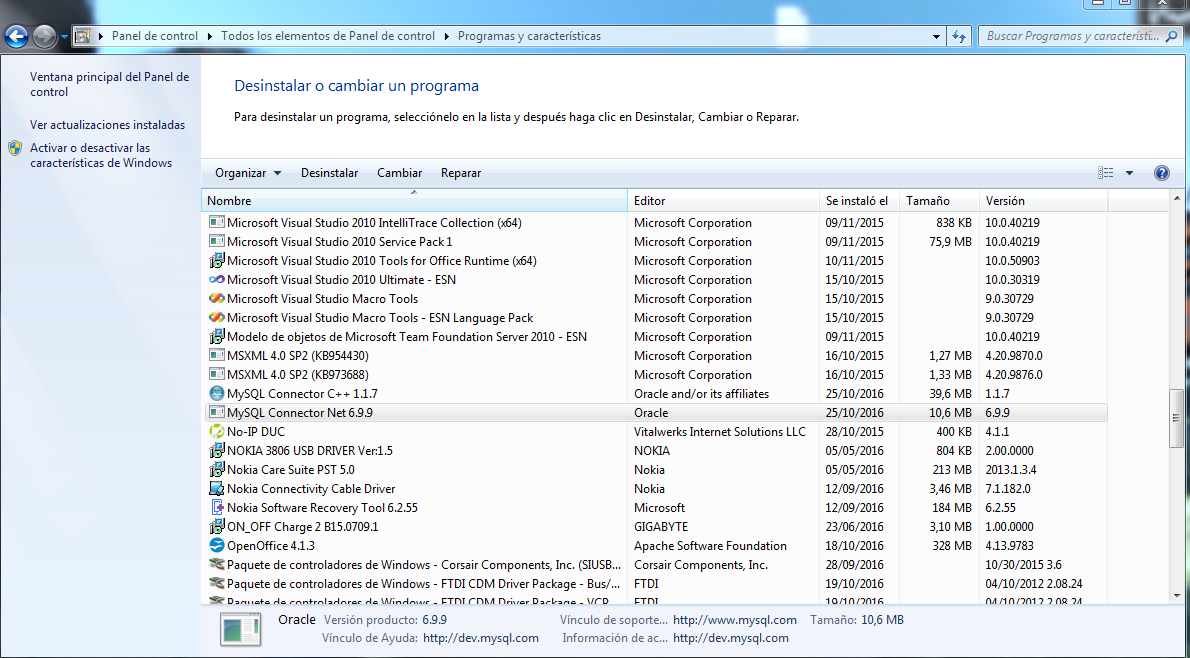Click the vertical scrollbar thumb
The width and height of the screenshot is (1190, 658).
(1176, 417)
